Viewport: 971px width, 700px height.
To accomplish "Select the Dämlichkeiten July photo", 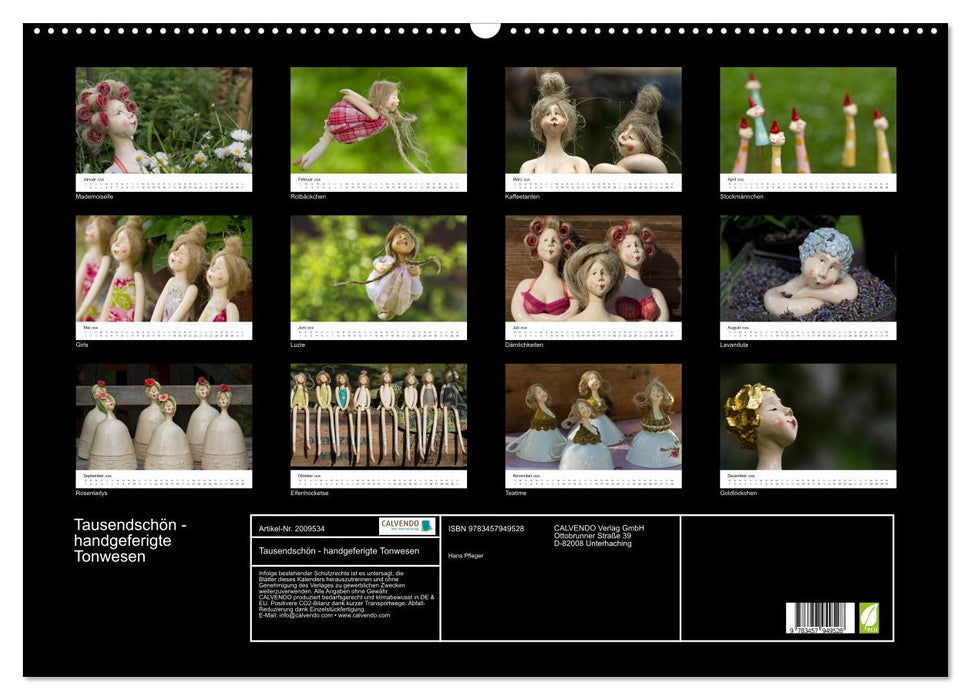I will click(593, 269).
